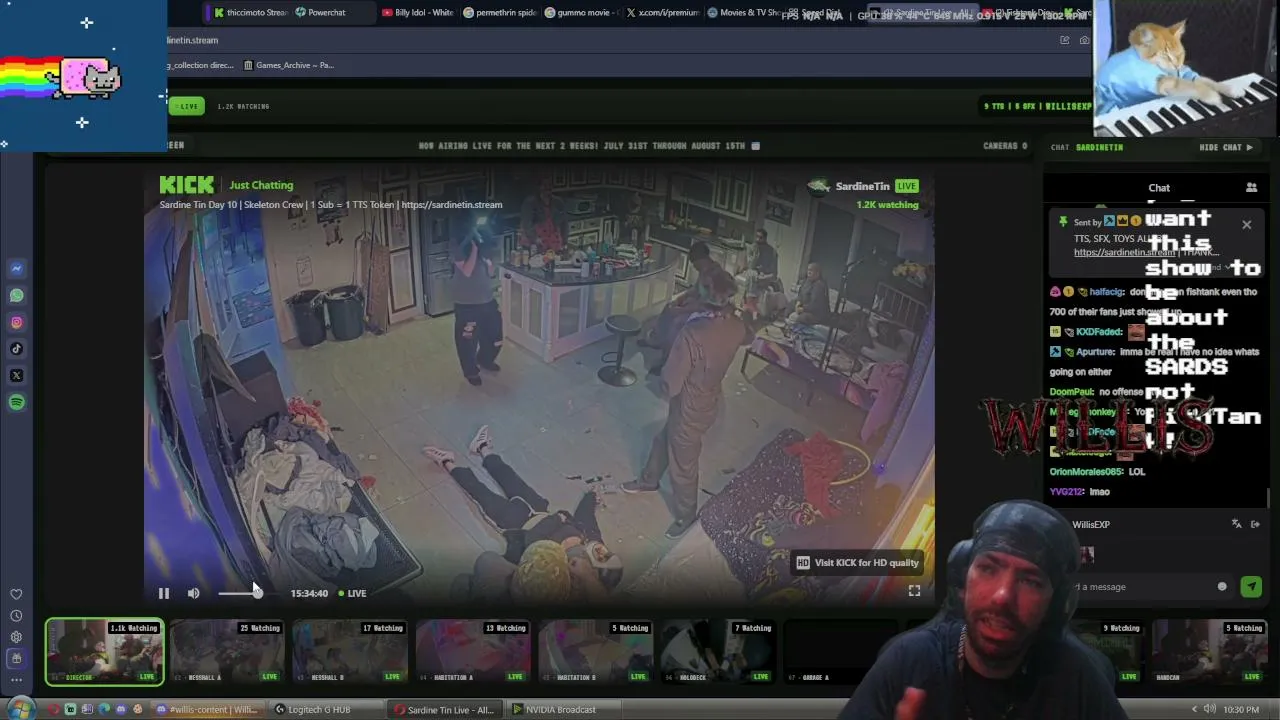This screenshot has height=720, width=1280.
Task: Click username halfacig in chat
Action: [1106, 292]
